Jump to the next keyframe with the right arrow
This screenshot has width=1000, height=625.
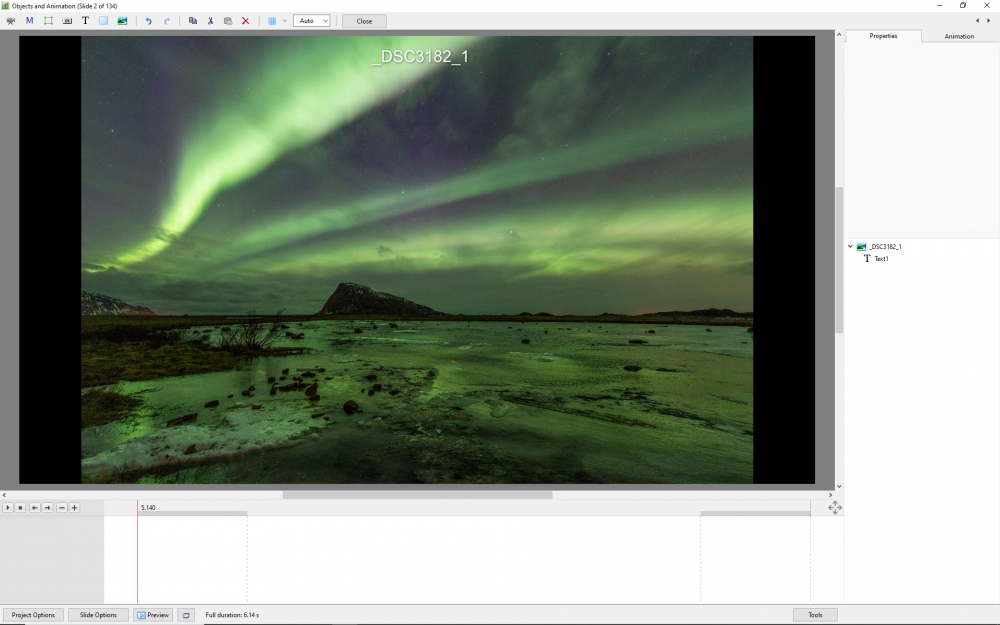coord(47,508)
